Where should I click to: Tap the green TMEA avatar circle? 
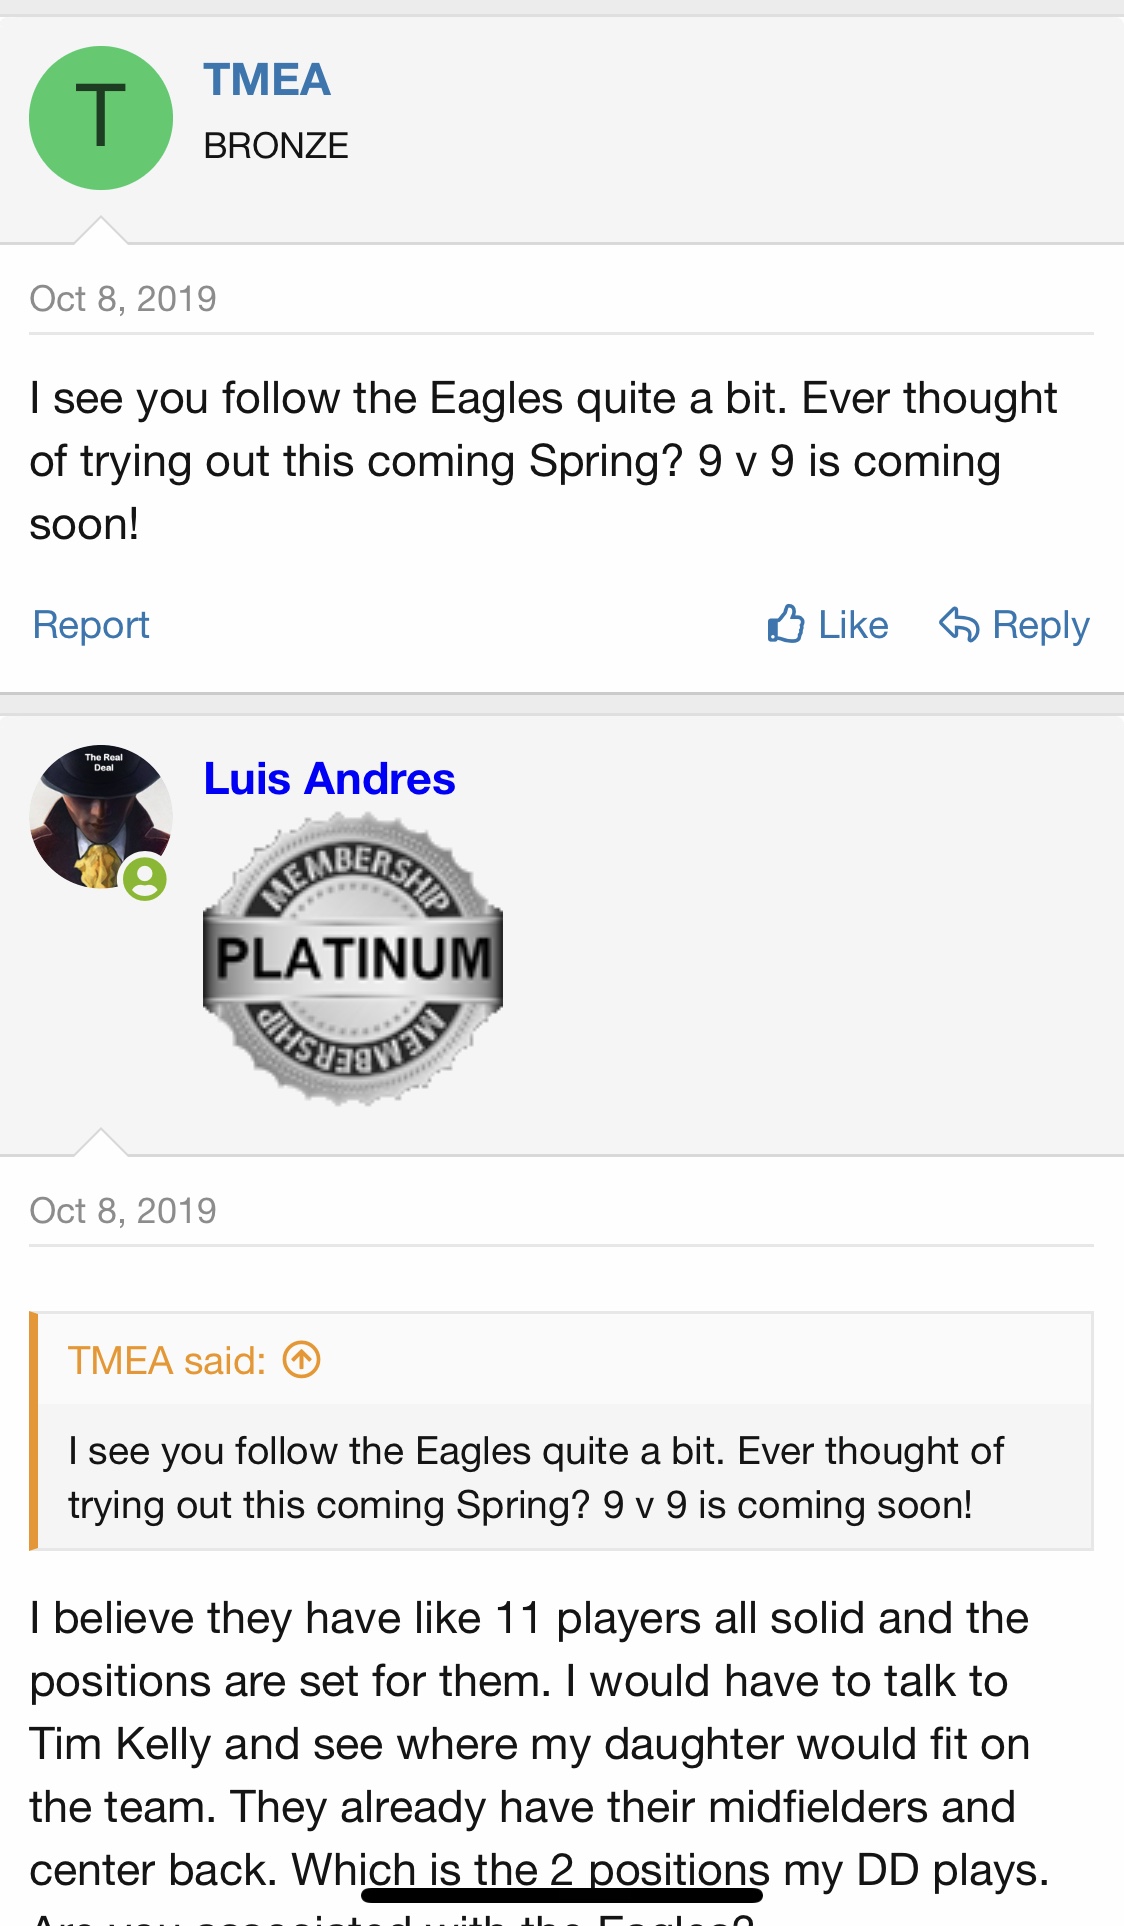[x=101, y=118]
